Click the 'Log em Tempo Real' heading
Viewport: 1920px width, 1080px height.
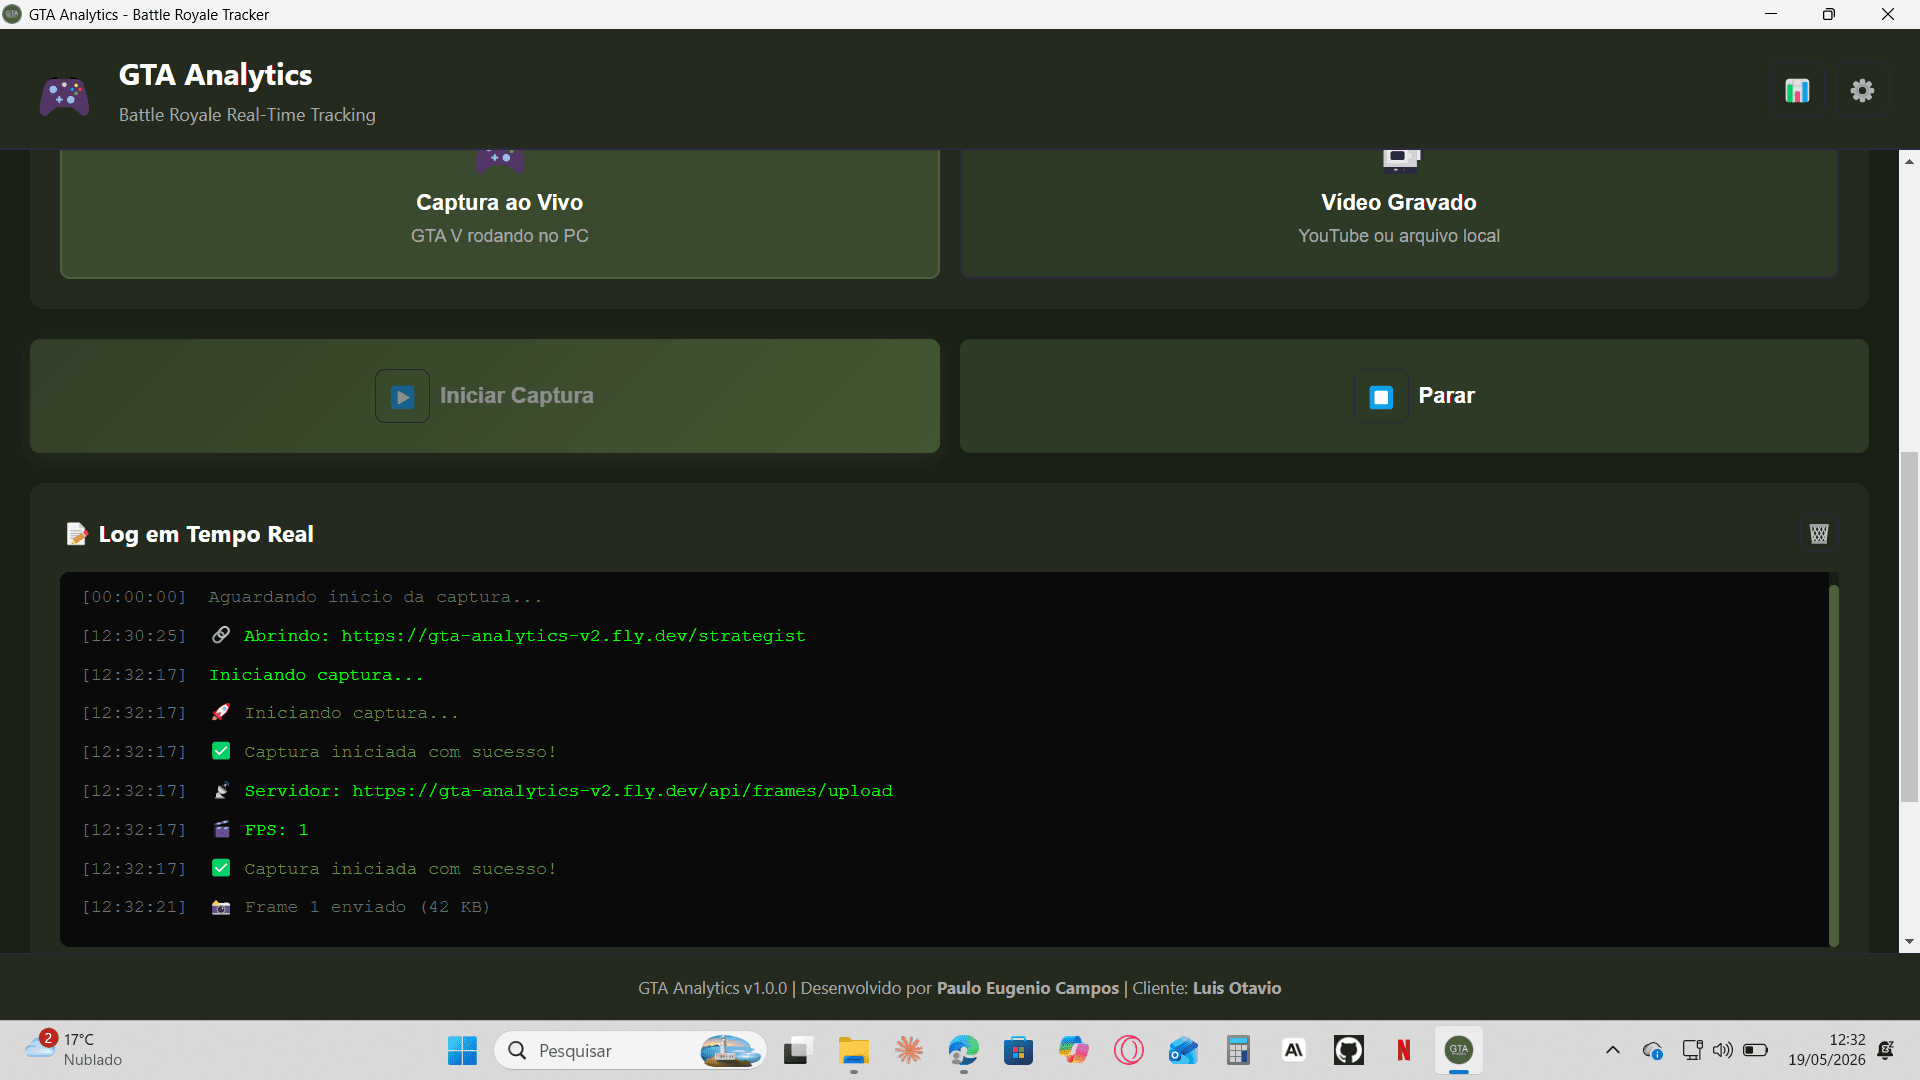click(x=206, y=534)
